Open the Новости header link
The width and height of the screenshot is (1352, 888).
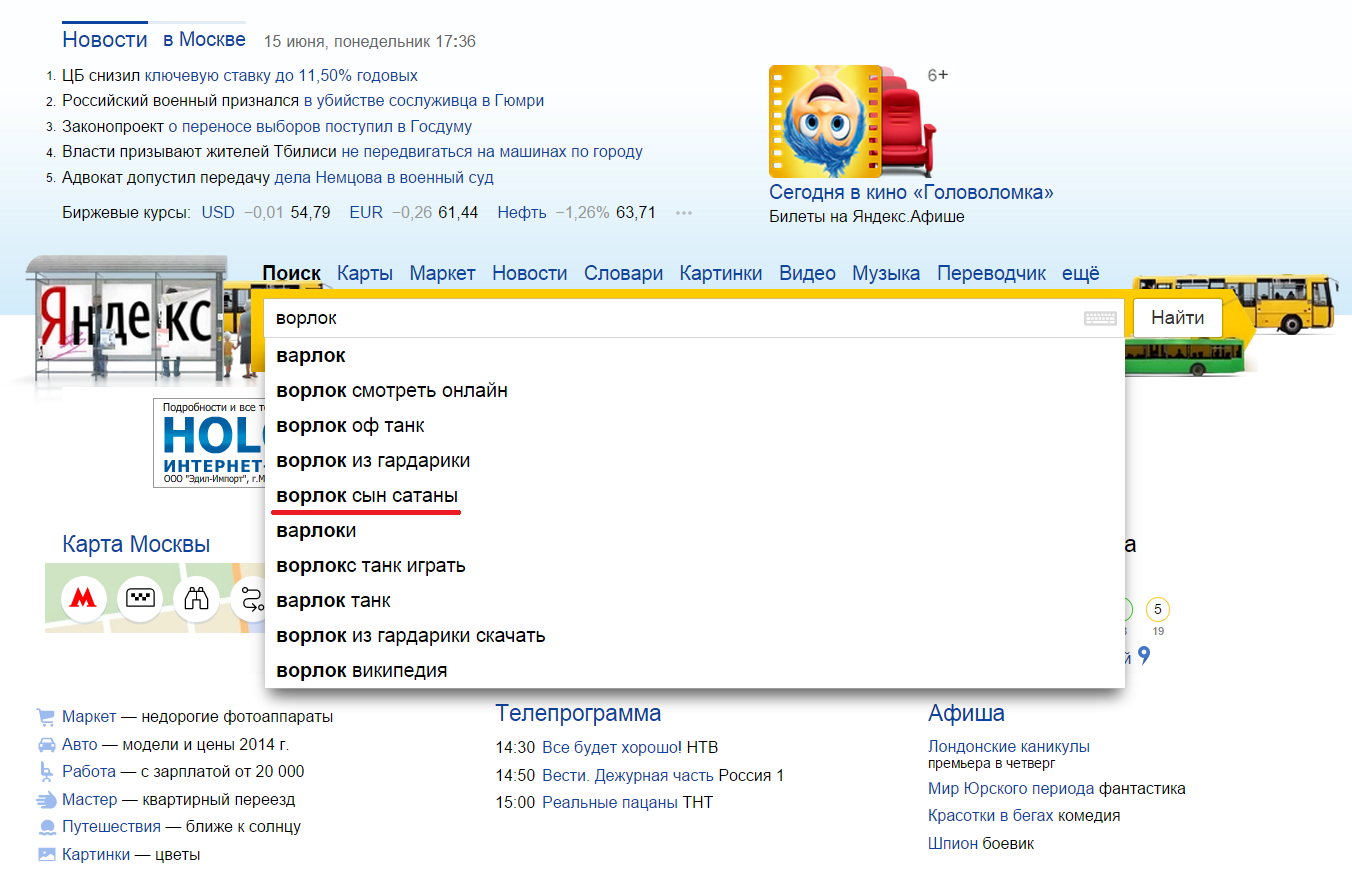point(104,40)
